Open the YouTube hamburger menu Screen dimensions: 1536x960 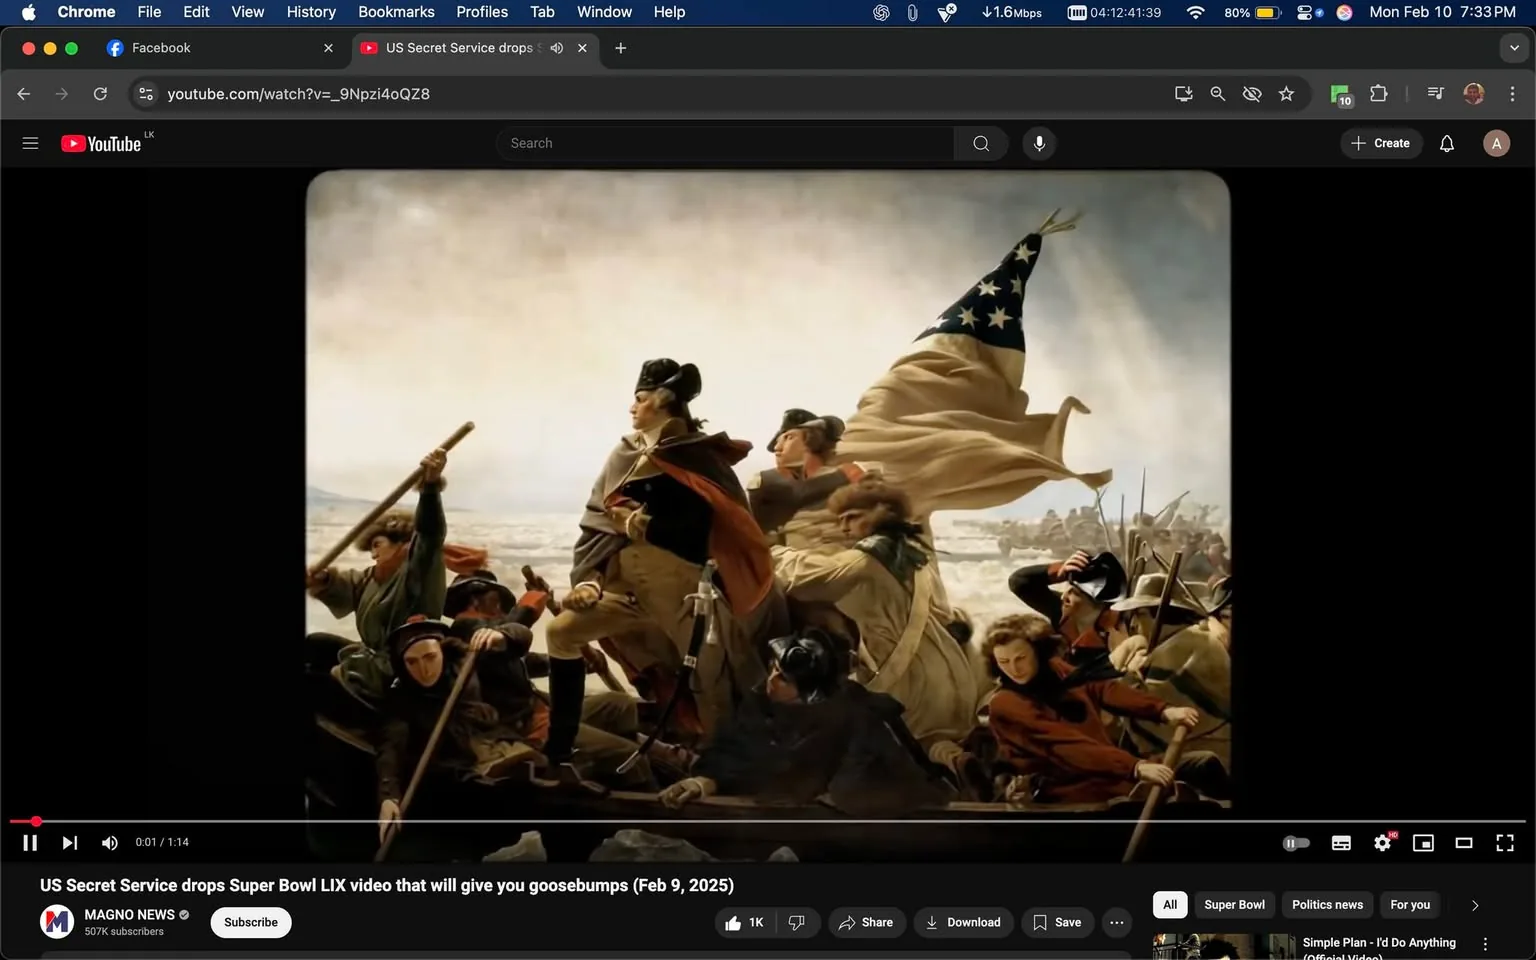point(30,142)
